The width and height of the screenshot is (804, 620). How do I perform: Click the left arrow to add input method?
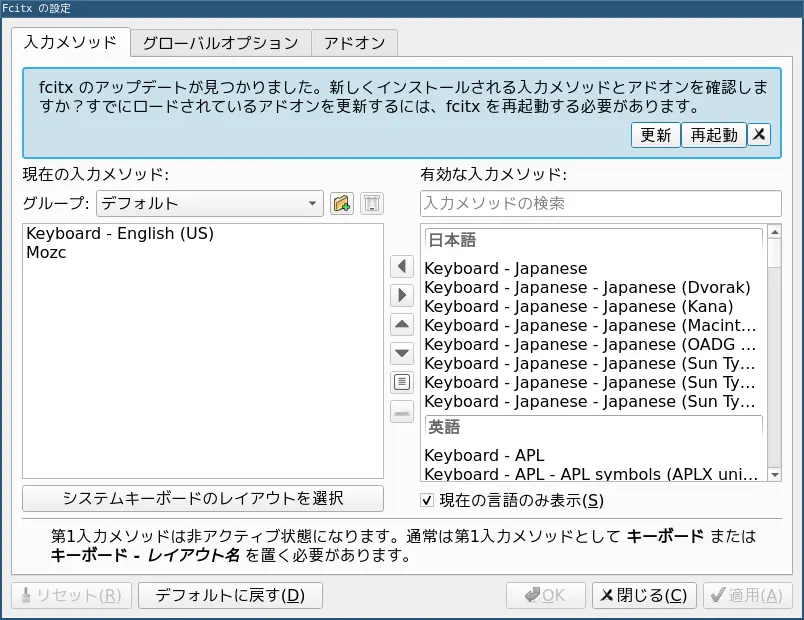click(402, 267)
